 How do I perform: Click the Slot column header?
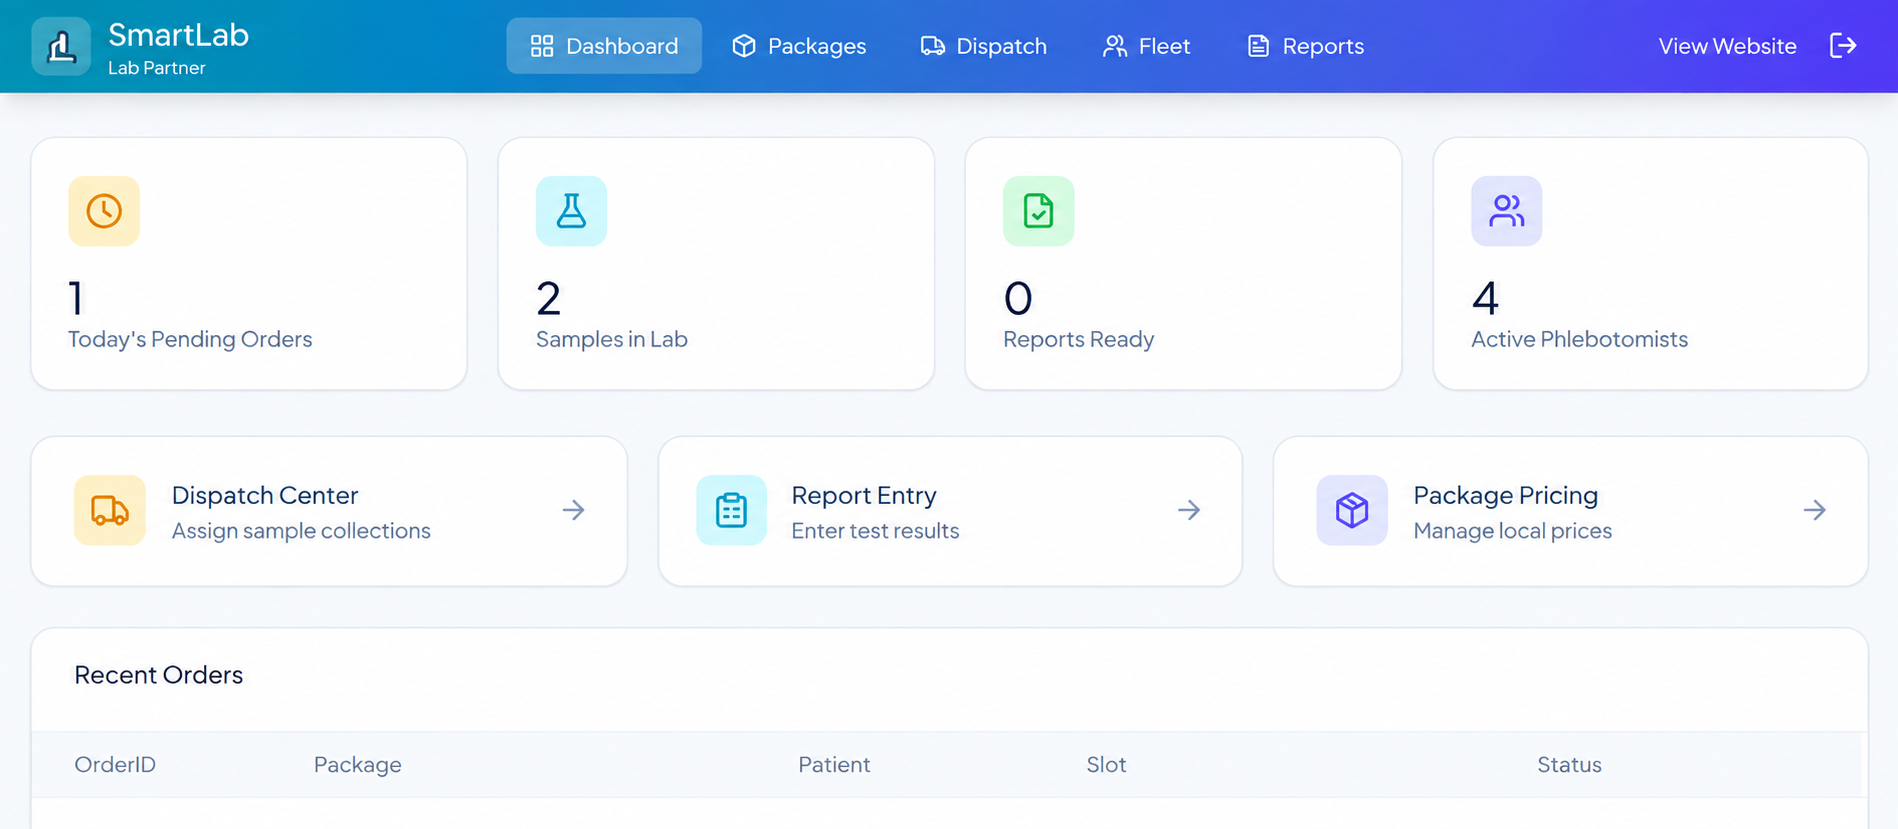(x=1106, y=765)
